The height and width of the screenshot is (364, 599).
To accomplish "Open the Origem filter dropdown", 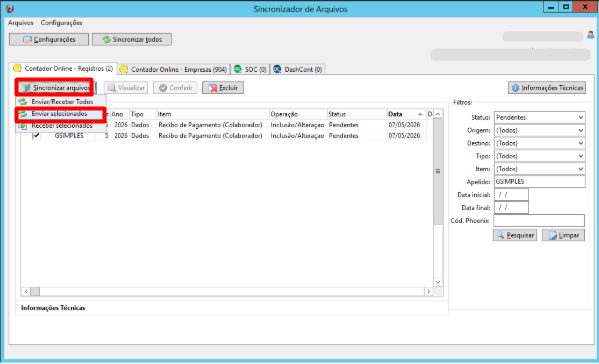I will click(539, 130).
